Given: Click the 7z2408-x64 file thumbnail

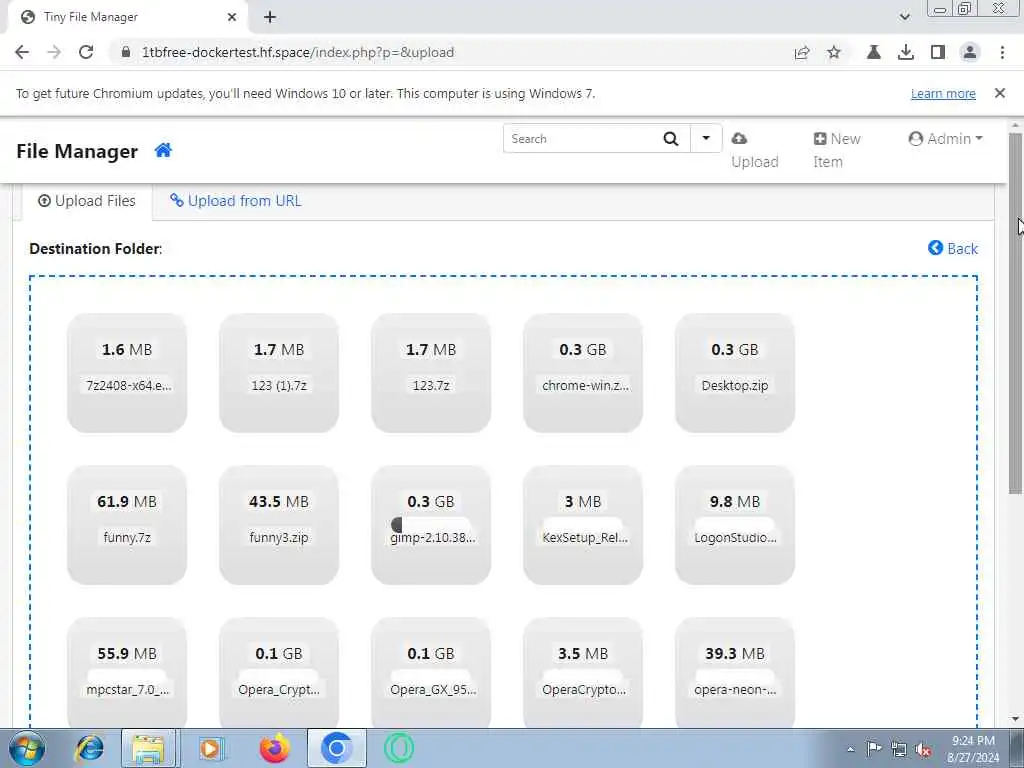Looking at the screenshot, I should pos(127,373).
